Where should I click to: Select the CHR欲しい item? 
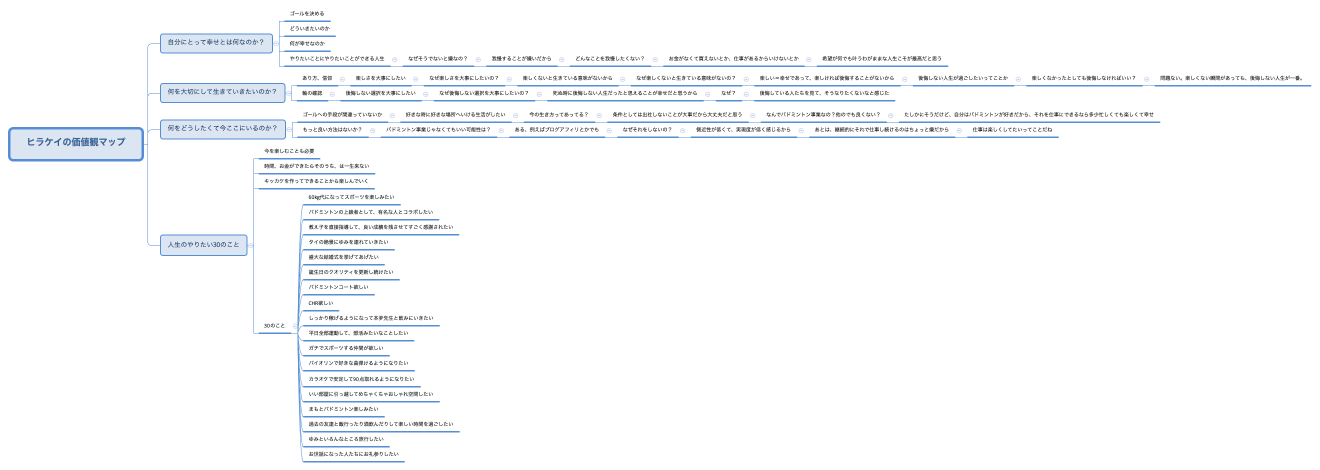click(322, 302)
